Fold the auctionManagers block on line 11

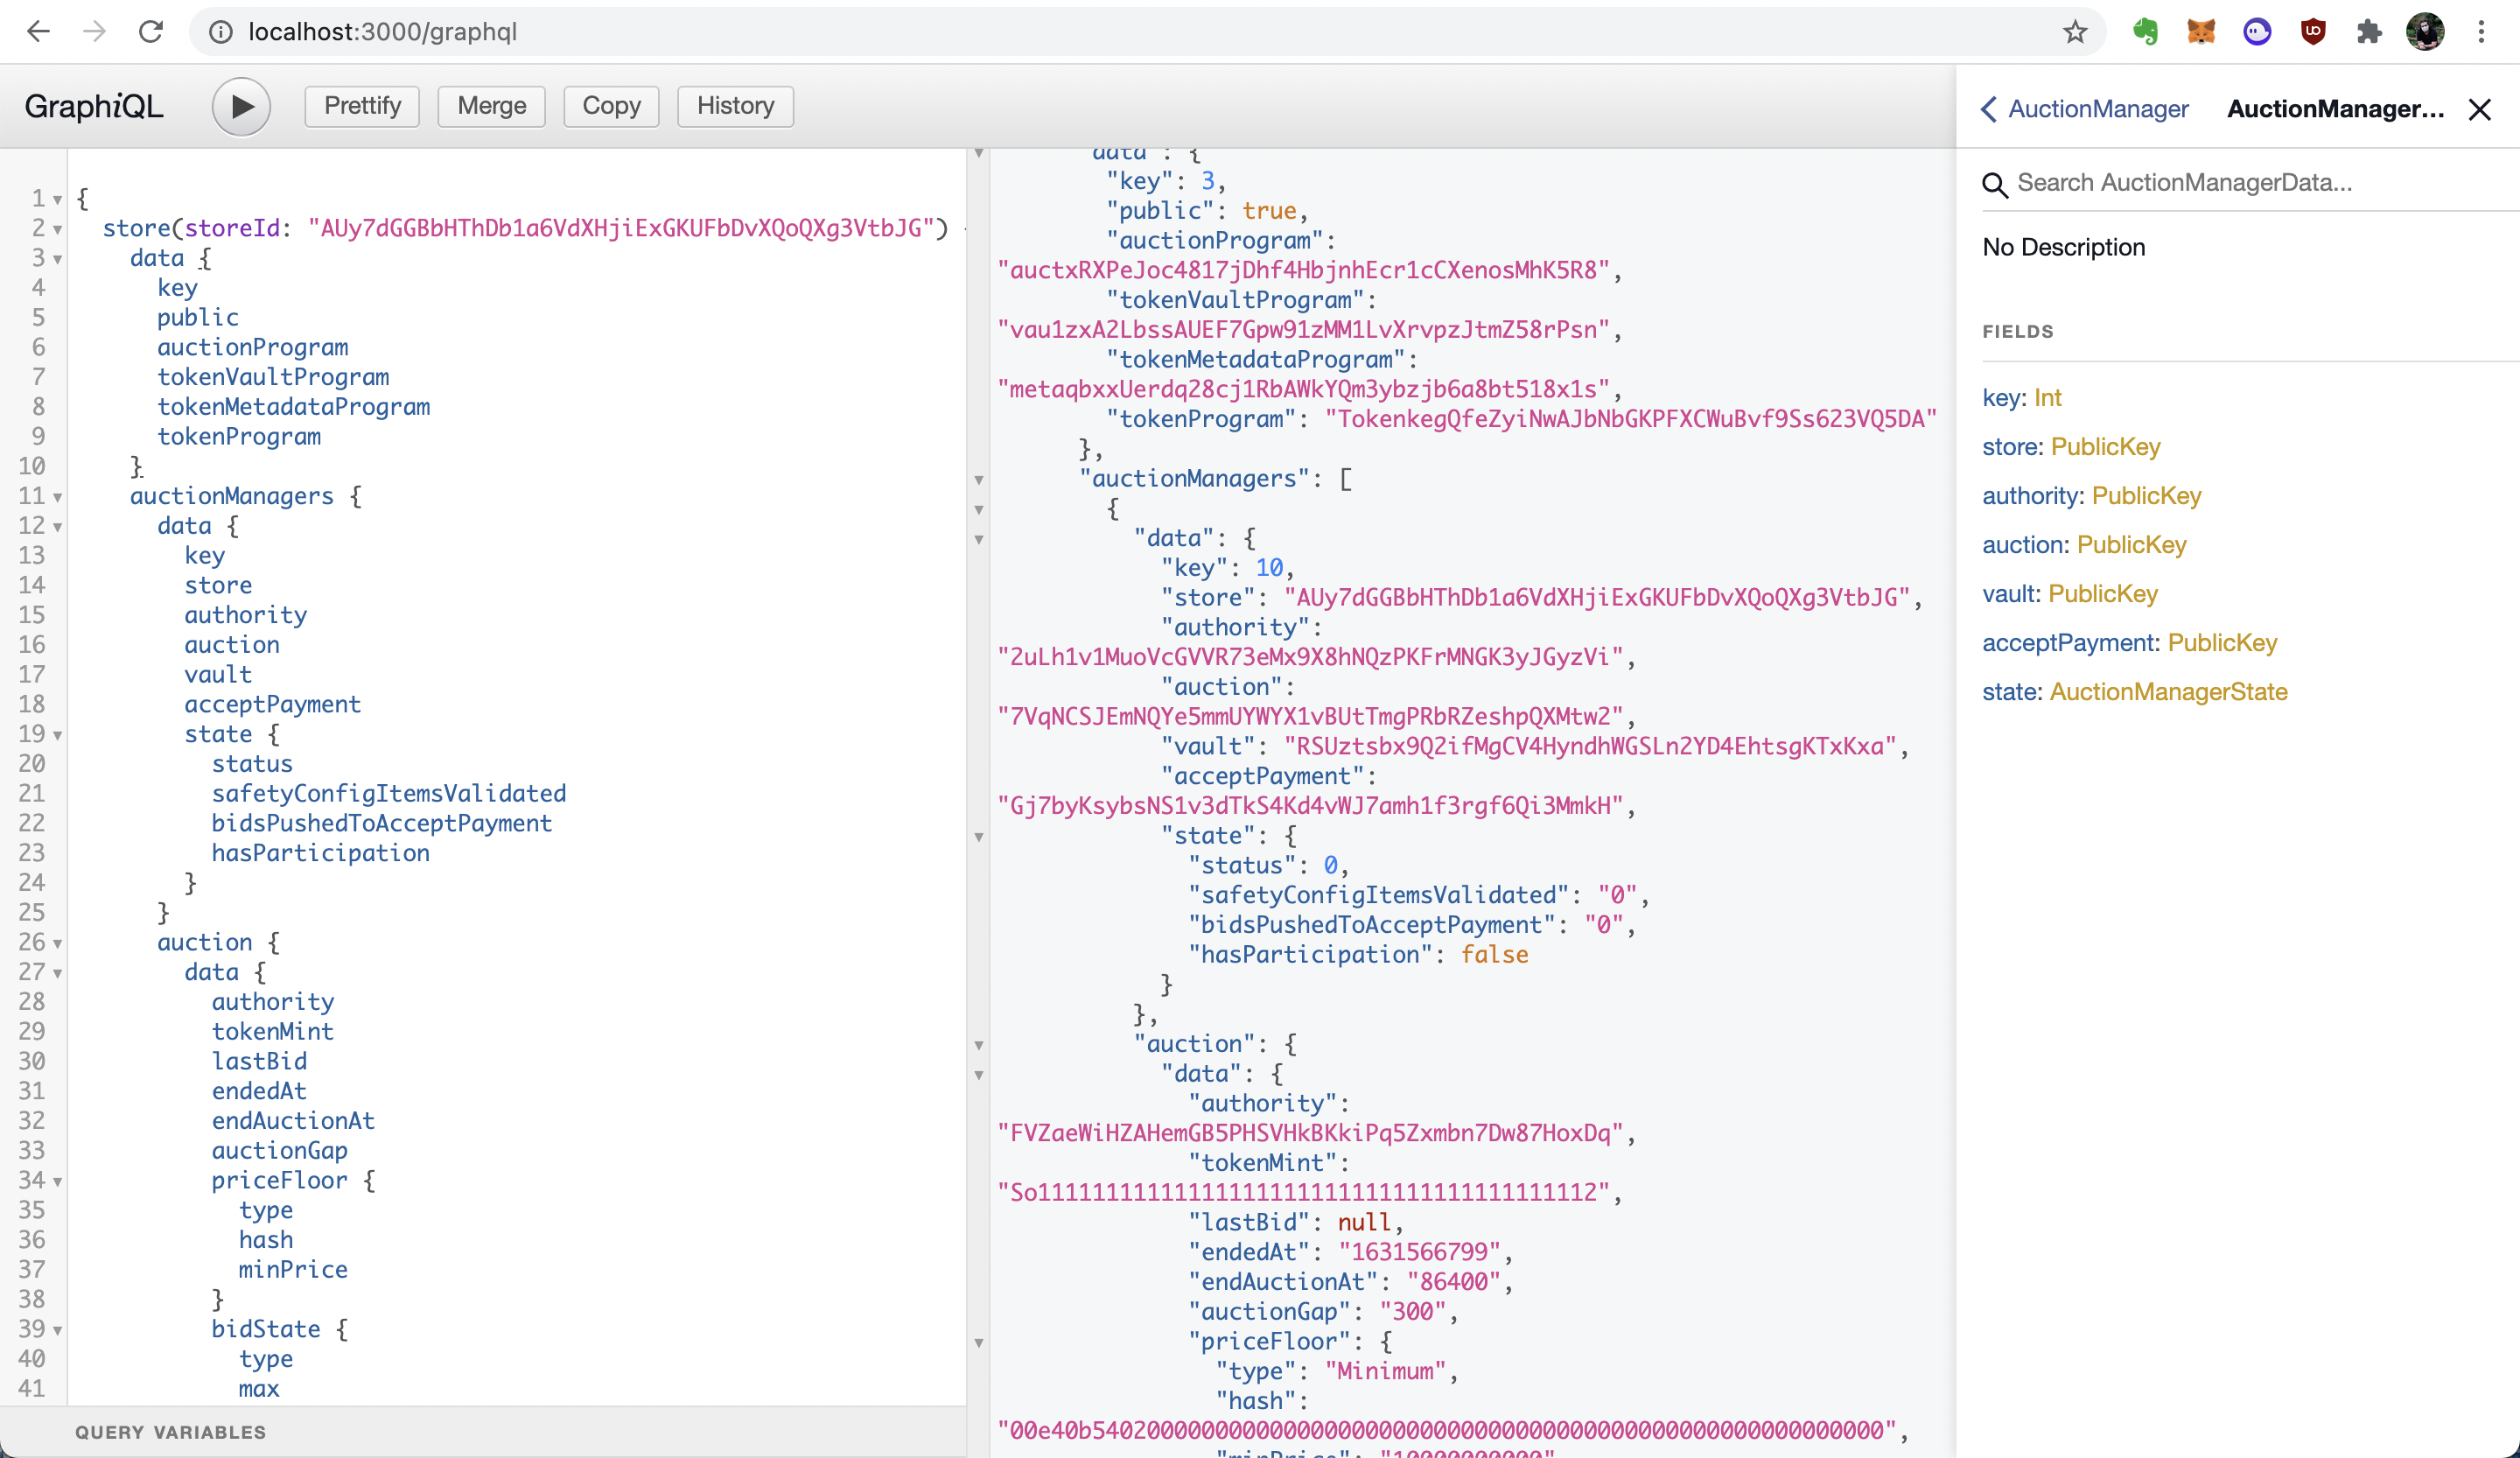[58, 497]
